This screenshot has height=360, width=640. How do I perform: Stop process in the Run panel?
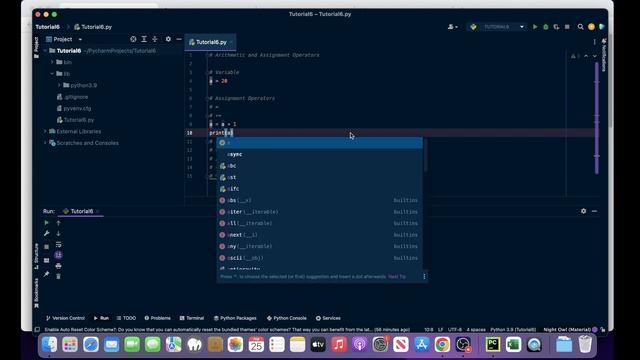coord(47,247)
